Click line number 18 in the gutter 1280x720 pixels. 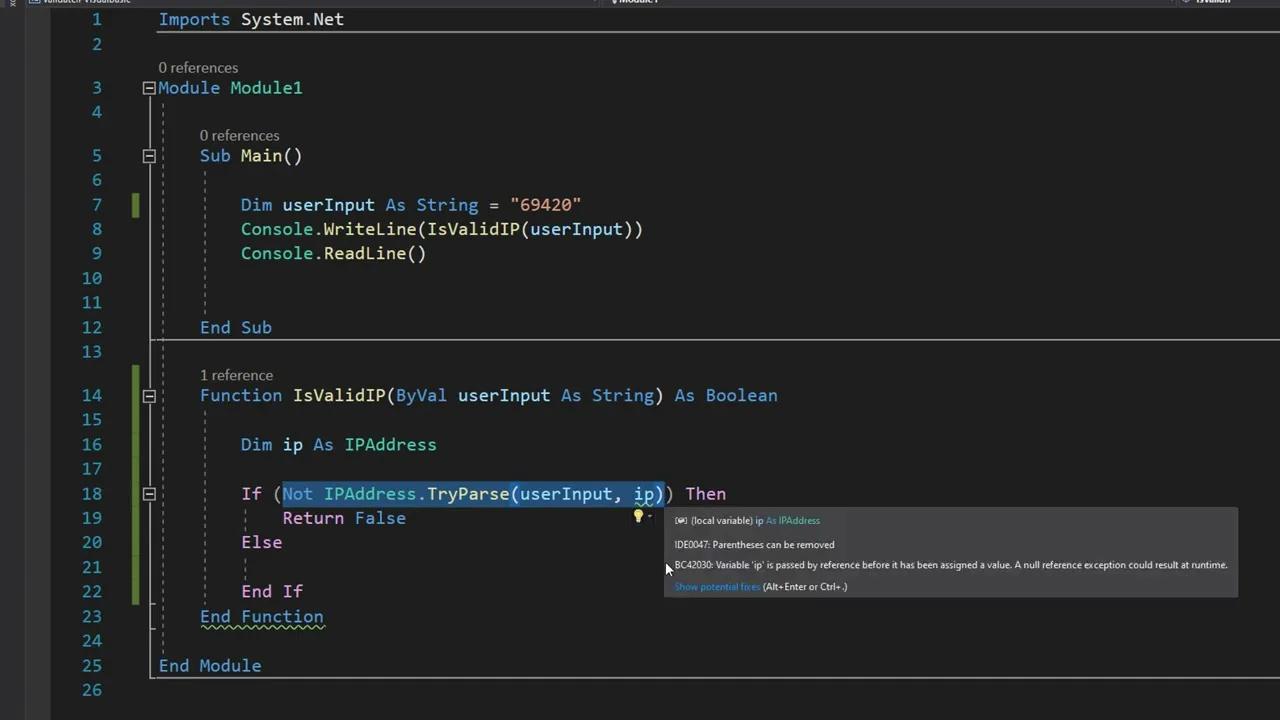pos(91,494)
